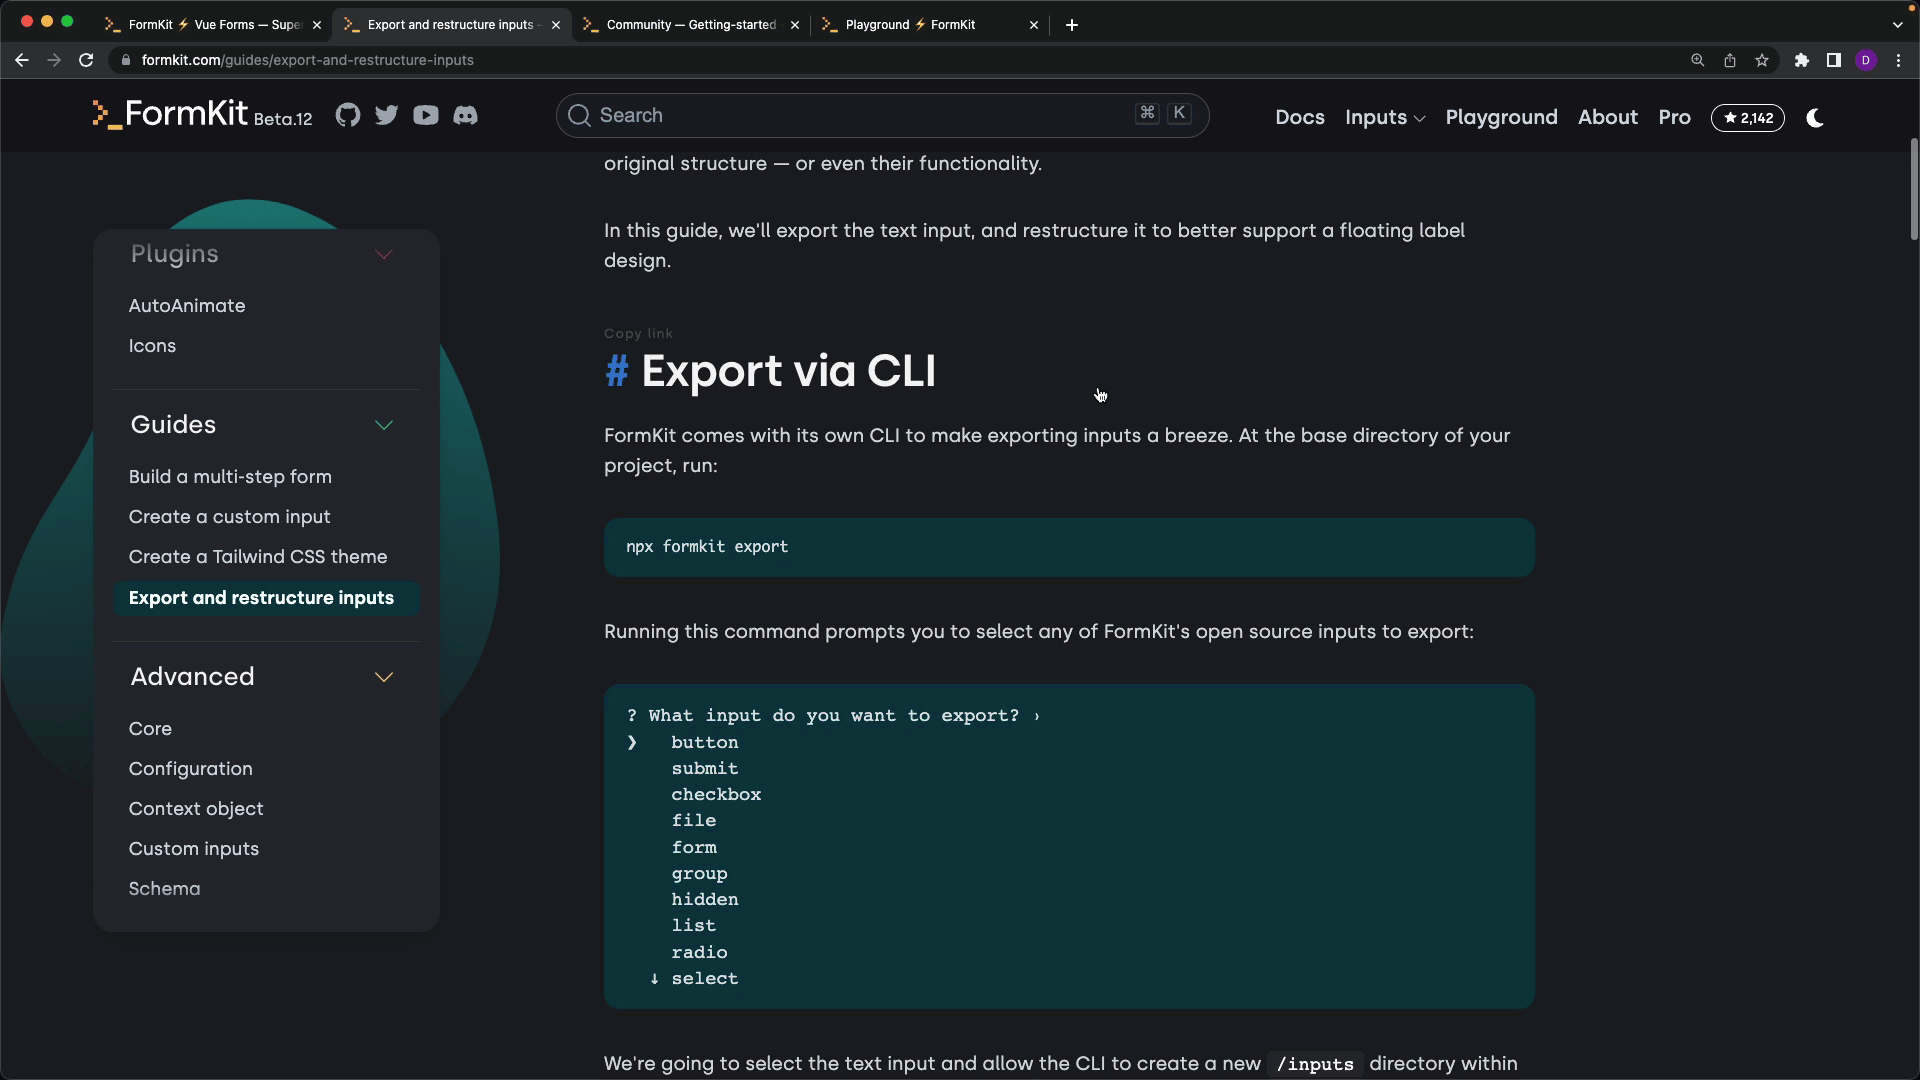Image resolution: width=1920 pixels, height=1080 pixels.
Task: Click the page vertical scrollbar
Action: tap(1913, 190)
